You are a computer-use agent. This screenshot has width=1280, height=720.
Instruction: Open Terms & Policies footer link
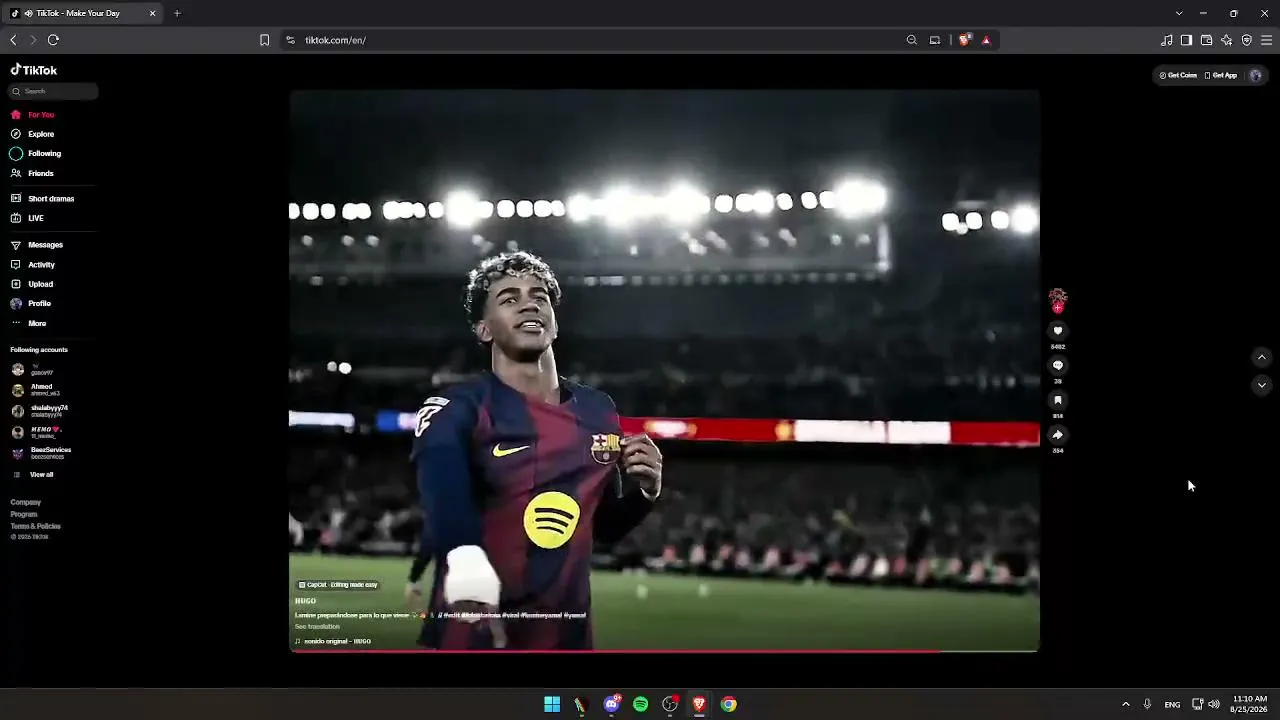[x=36, y=527]
